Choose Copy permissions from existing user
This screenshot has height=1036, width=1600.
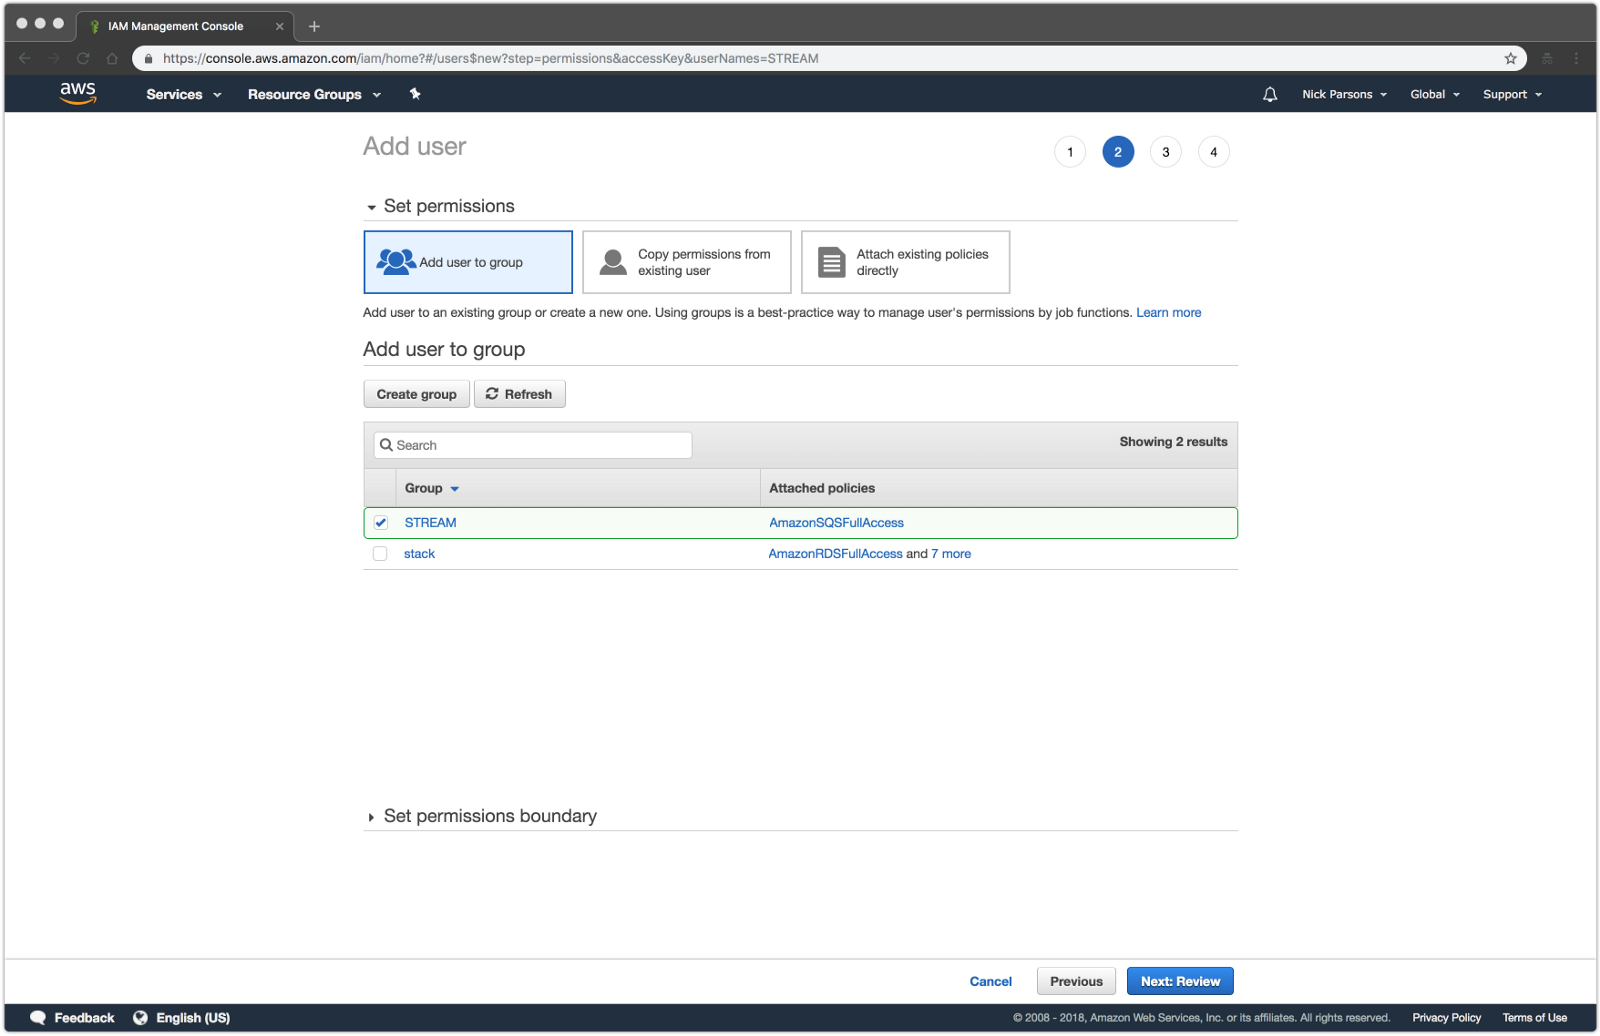[x=687, y=262]
